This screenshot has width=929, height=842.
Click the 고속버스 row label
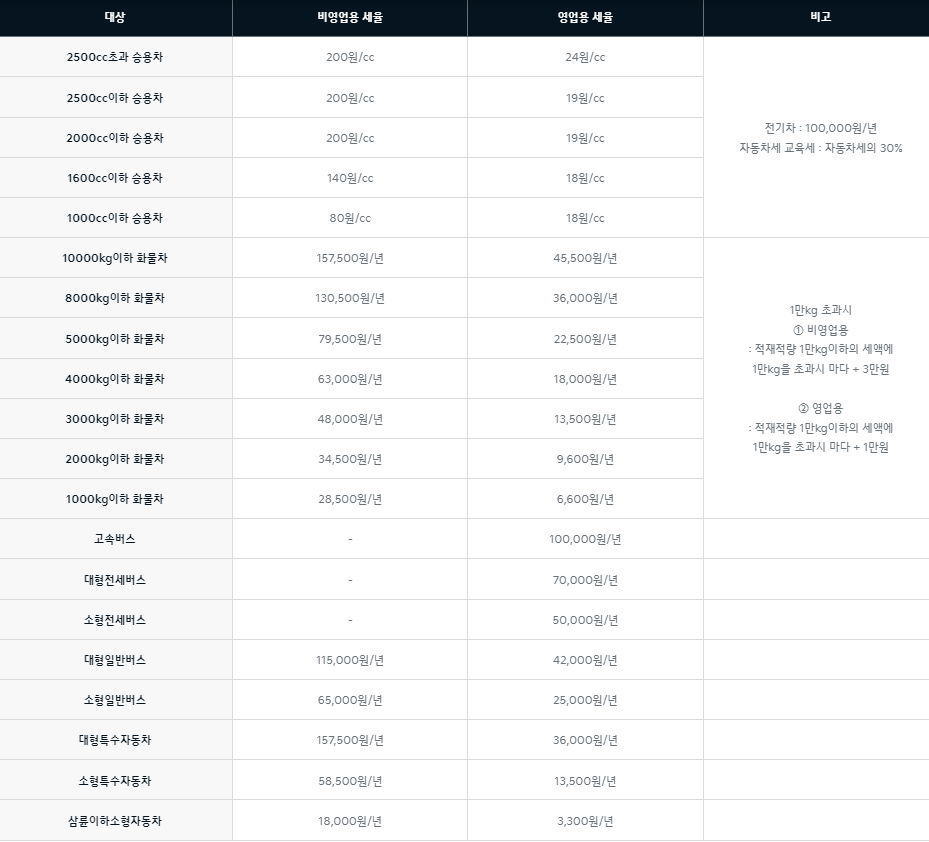pos(116,539)
